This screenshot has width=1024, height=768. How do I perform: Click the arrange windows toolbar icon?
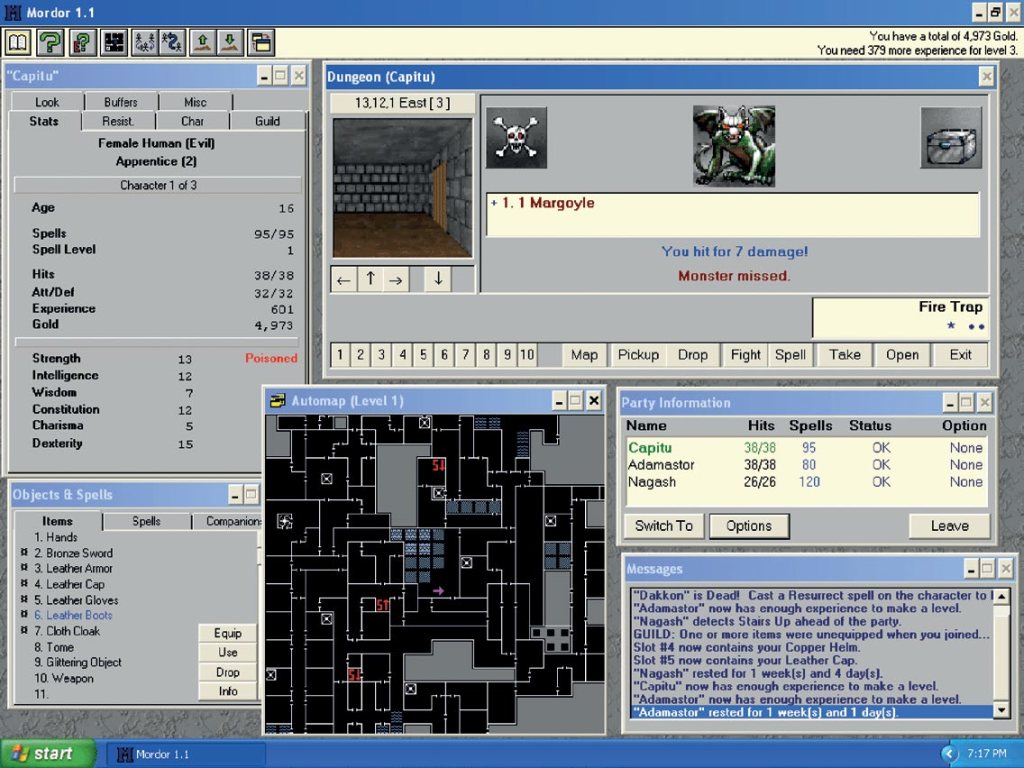coord(260,43)
